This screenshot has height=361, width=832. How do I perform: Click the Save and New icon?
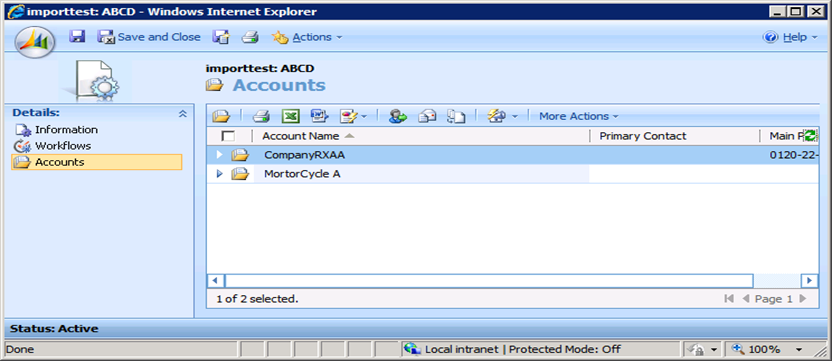pos(221,37)
